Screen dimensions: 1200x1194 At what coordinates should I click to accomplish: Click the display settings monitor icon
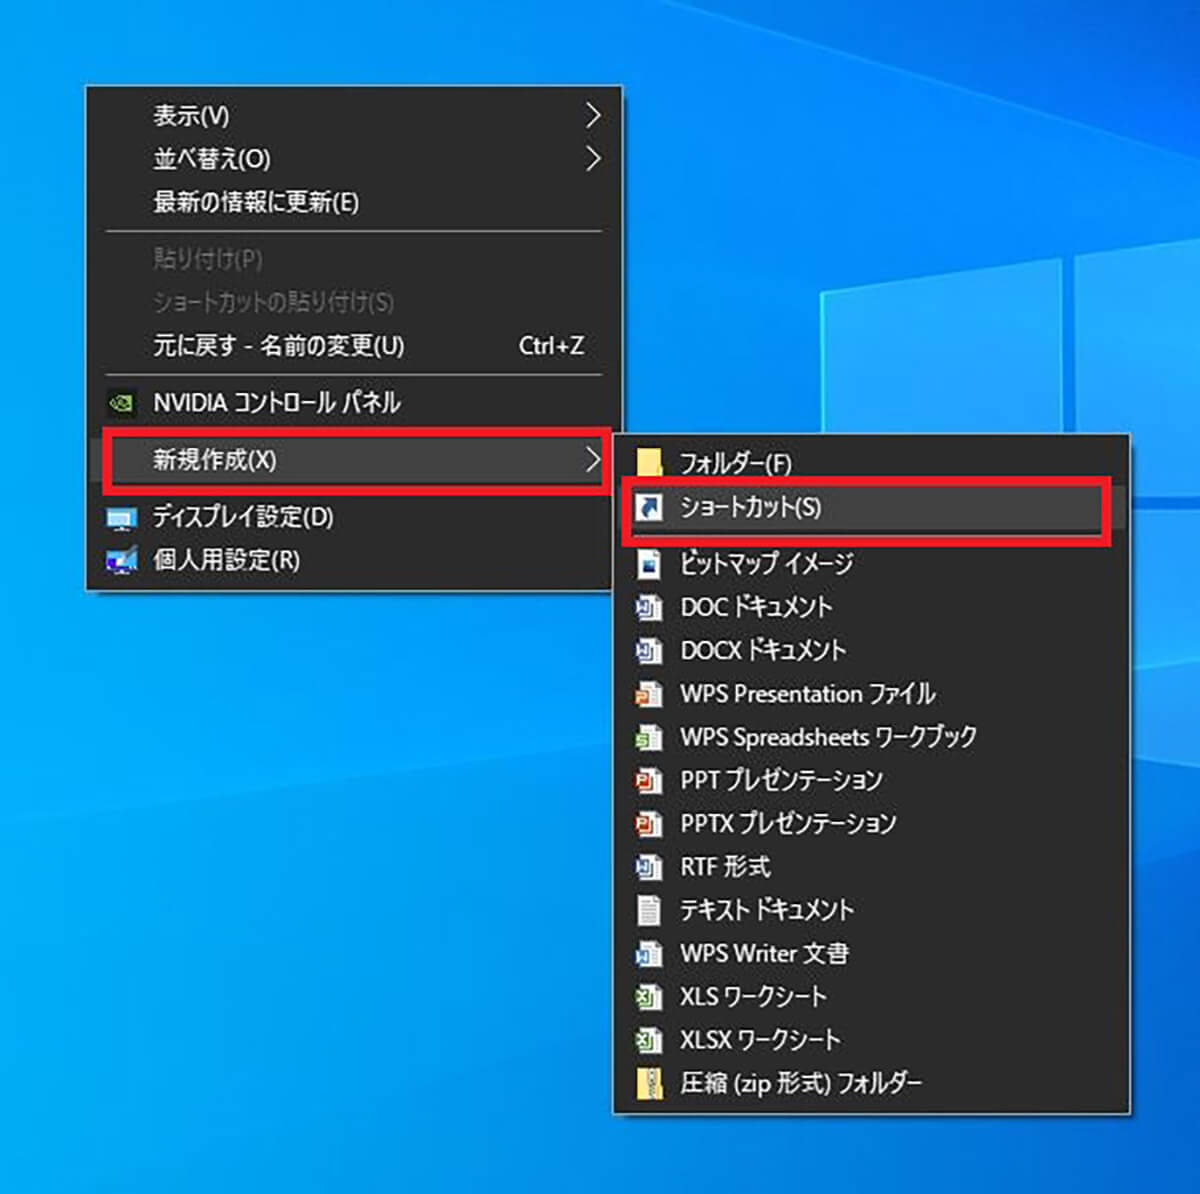121,518
